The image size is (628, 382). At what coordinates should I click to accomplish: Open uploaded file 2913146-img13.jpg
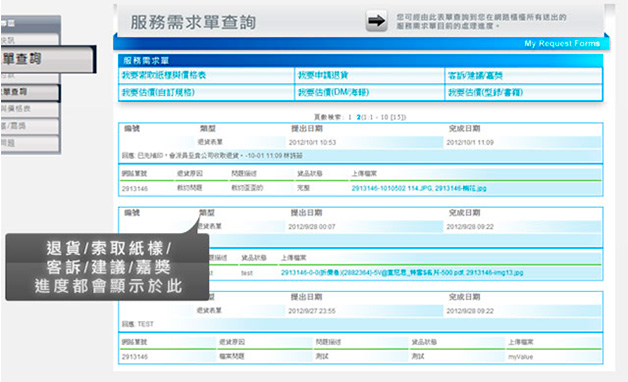point(495,273)
